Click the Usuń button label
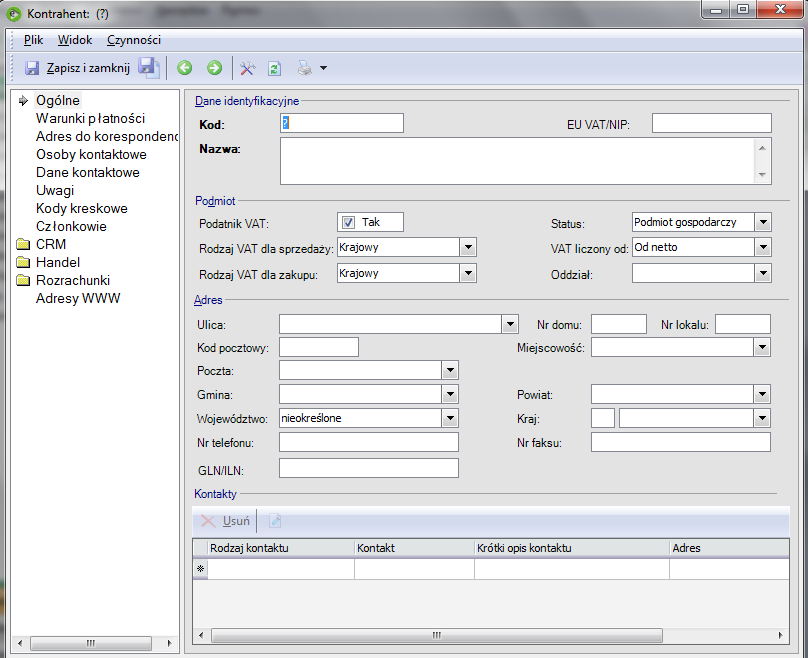808x658 pixels. click(x=236, y=521)
